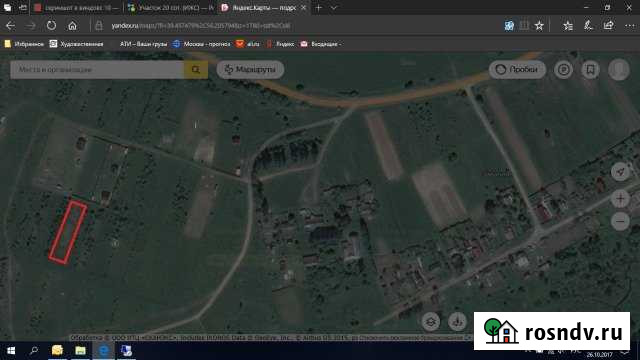
Task: Open the Windows Start menu
Action: pyautogui.click(x=11, y=351)
